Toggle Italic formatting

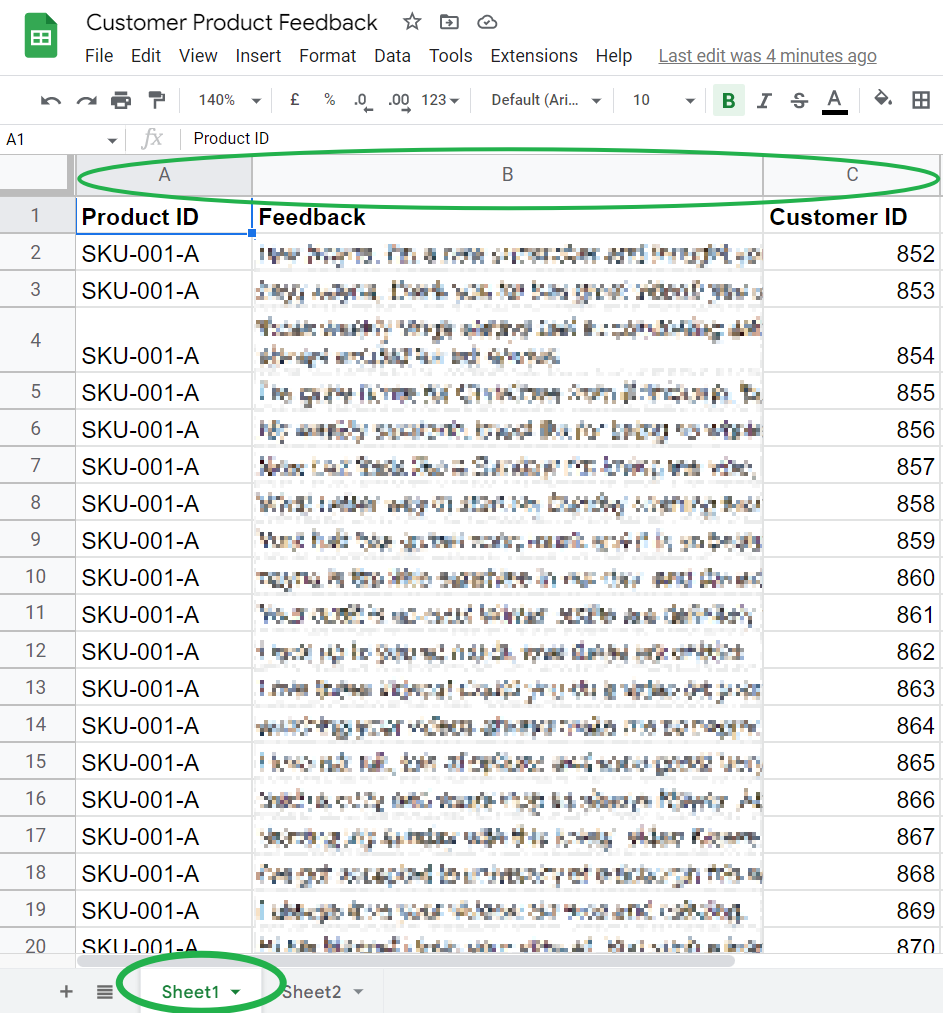764,100
